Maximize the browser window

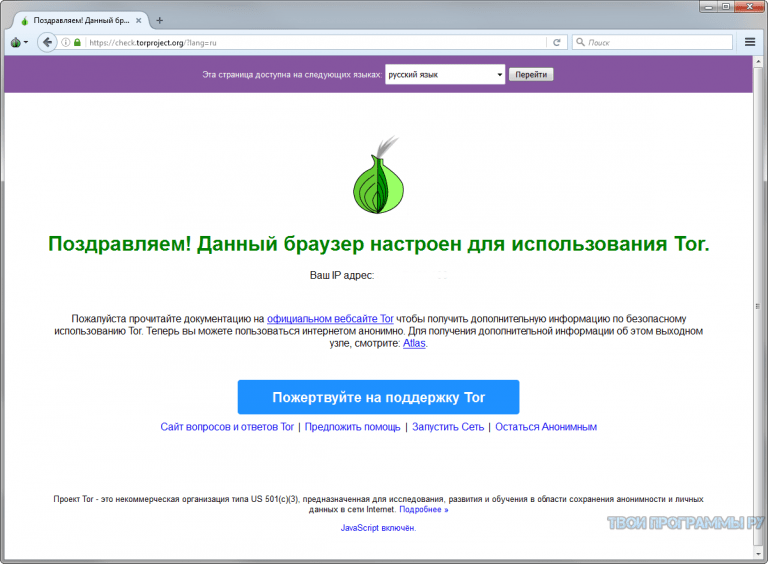(x=726, y=6)
